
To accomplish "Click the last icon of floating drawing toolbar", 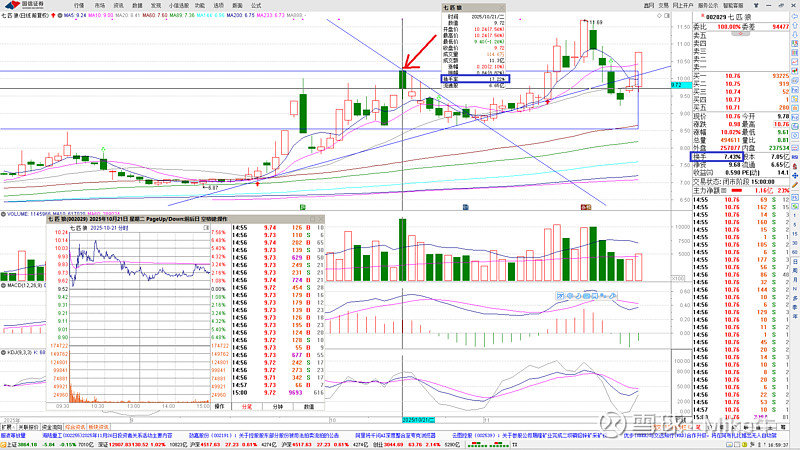I will [612, 295].
